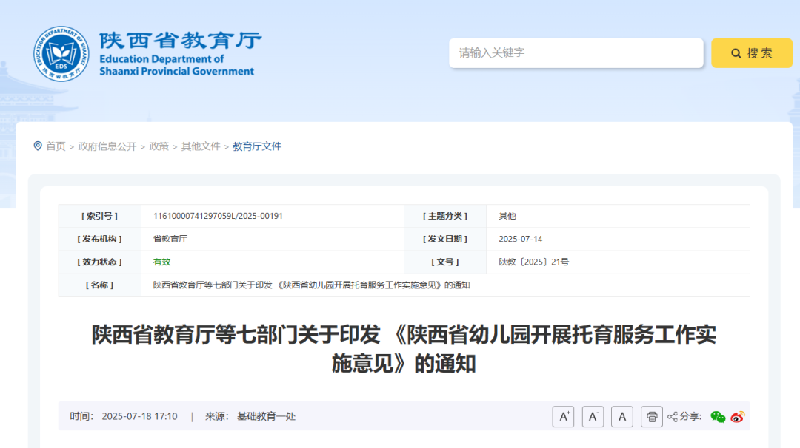Decrease font size with A- button
Viewport: 800px width, 448px height.
coord(593,417)
